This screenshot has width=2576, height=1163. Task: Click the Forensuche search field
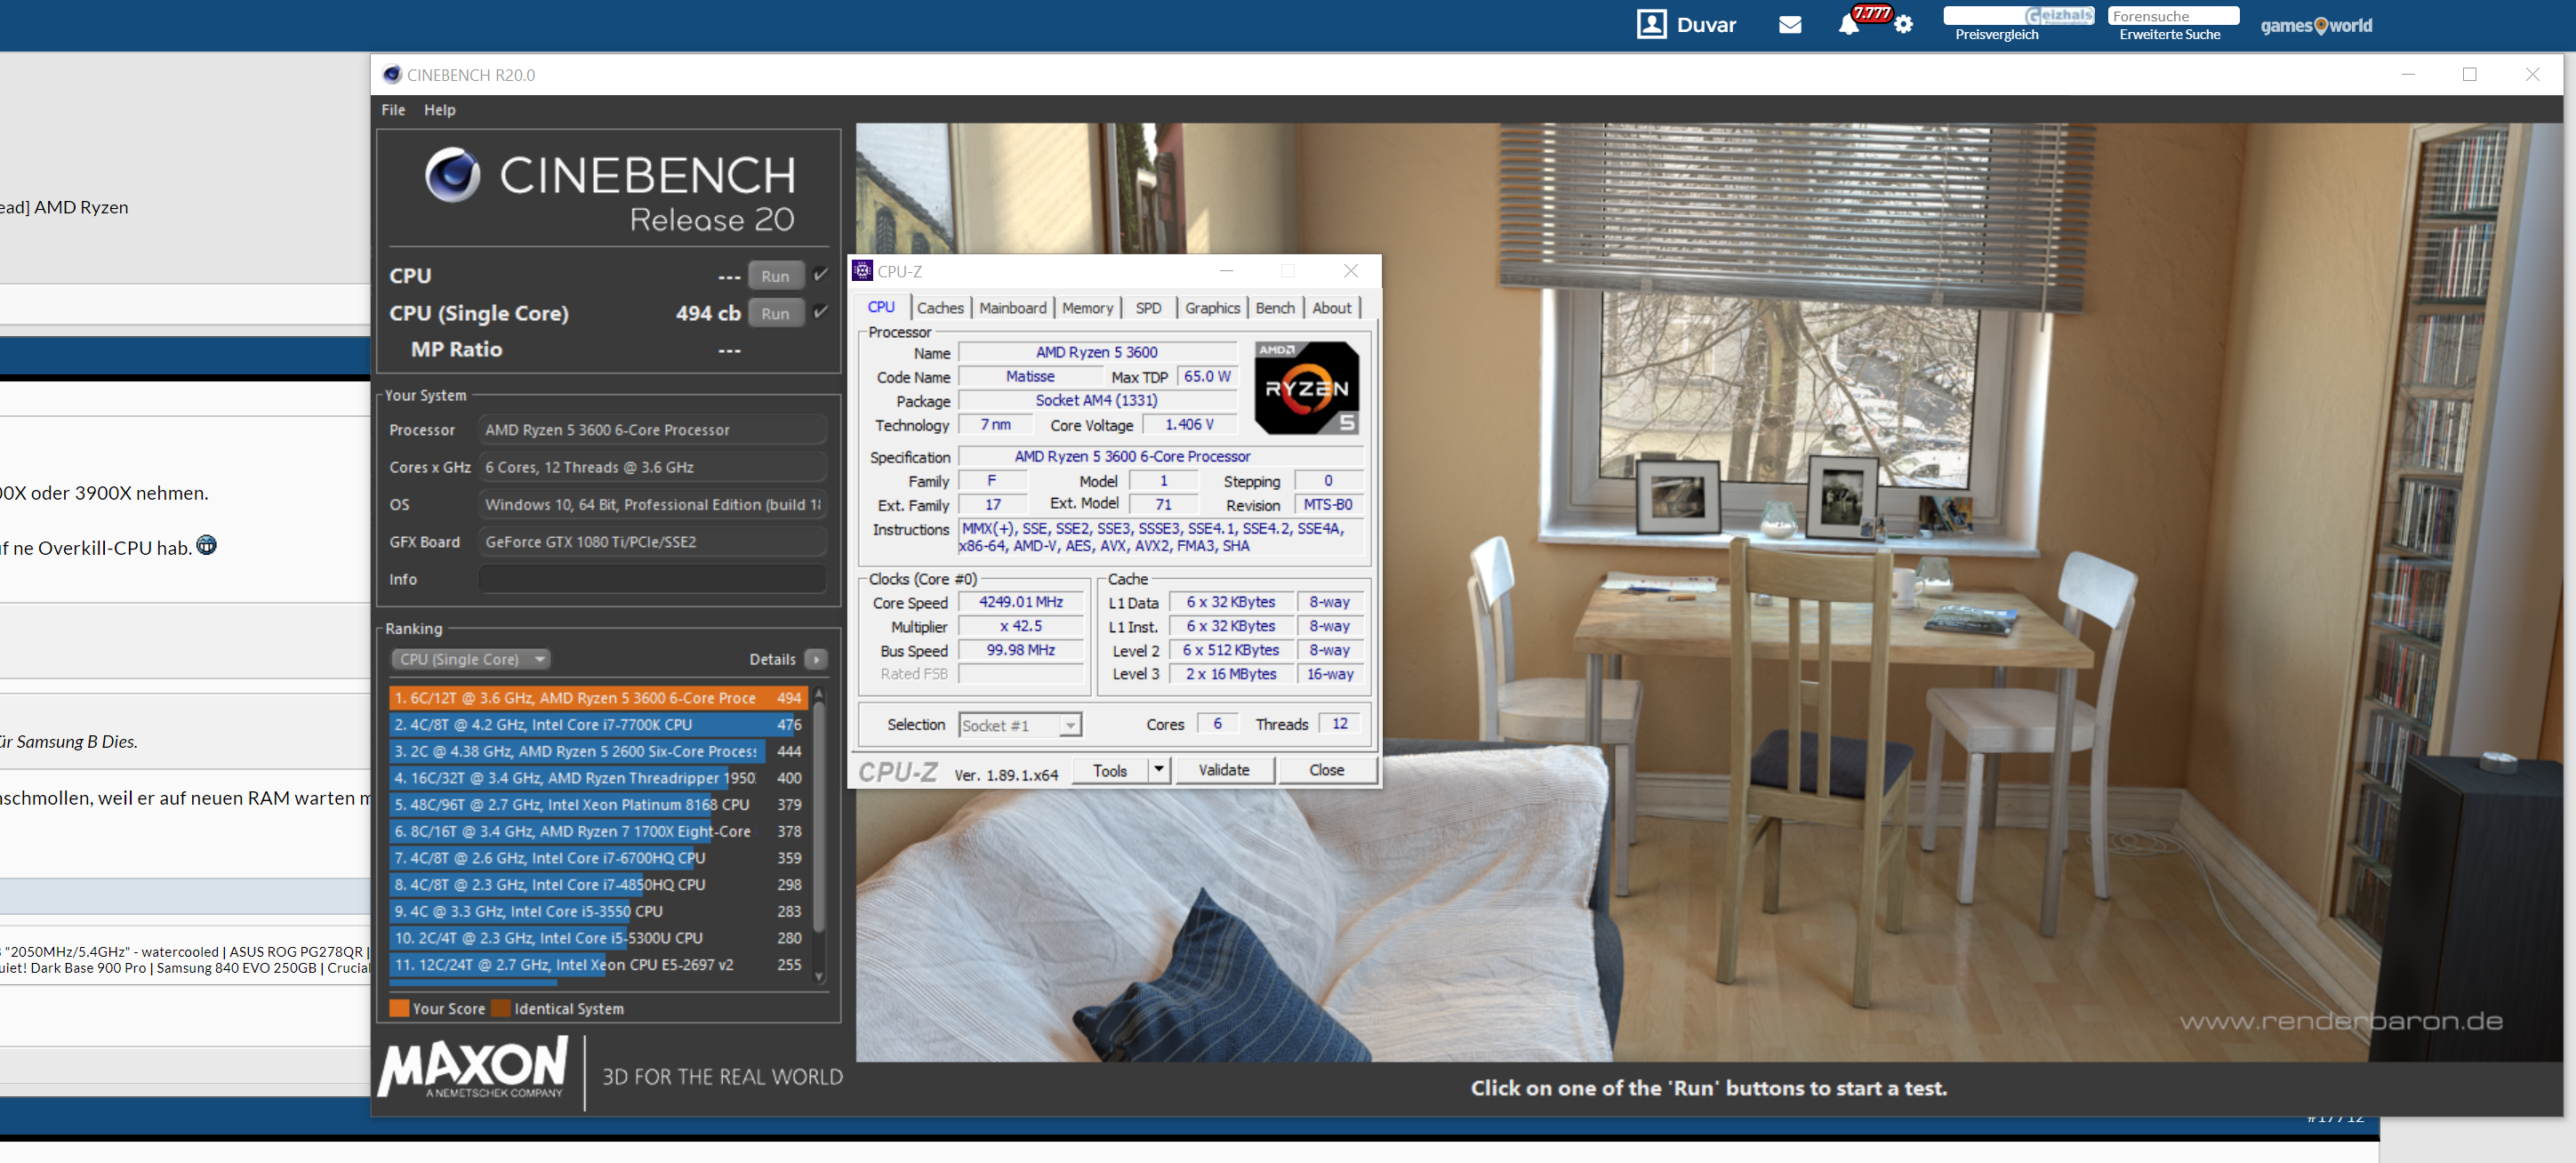(2172, 16)
